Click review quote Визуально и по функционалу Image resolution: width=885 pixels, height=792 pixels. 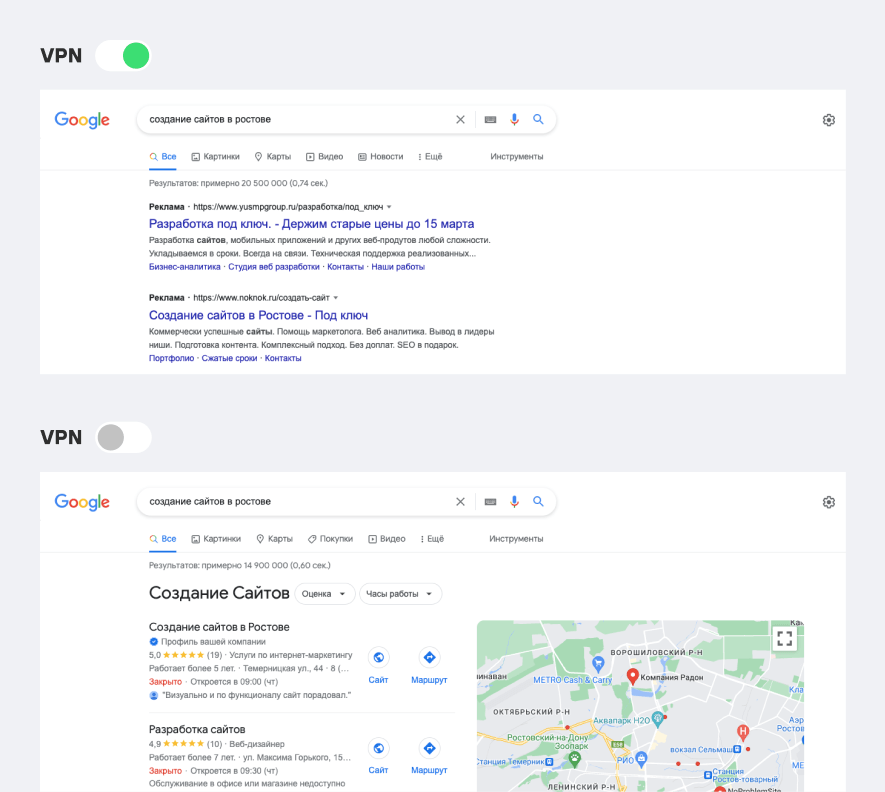(257, 695)
